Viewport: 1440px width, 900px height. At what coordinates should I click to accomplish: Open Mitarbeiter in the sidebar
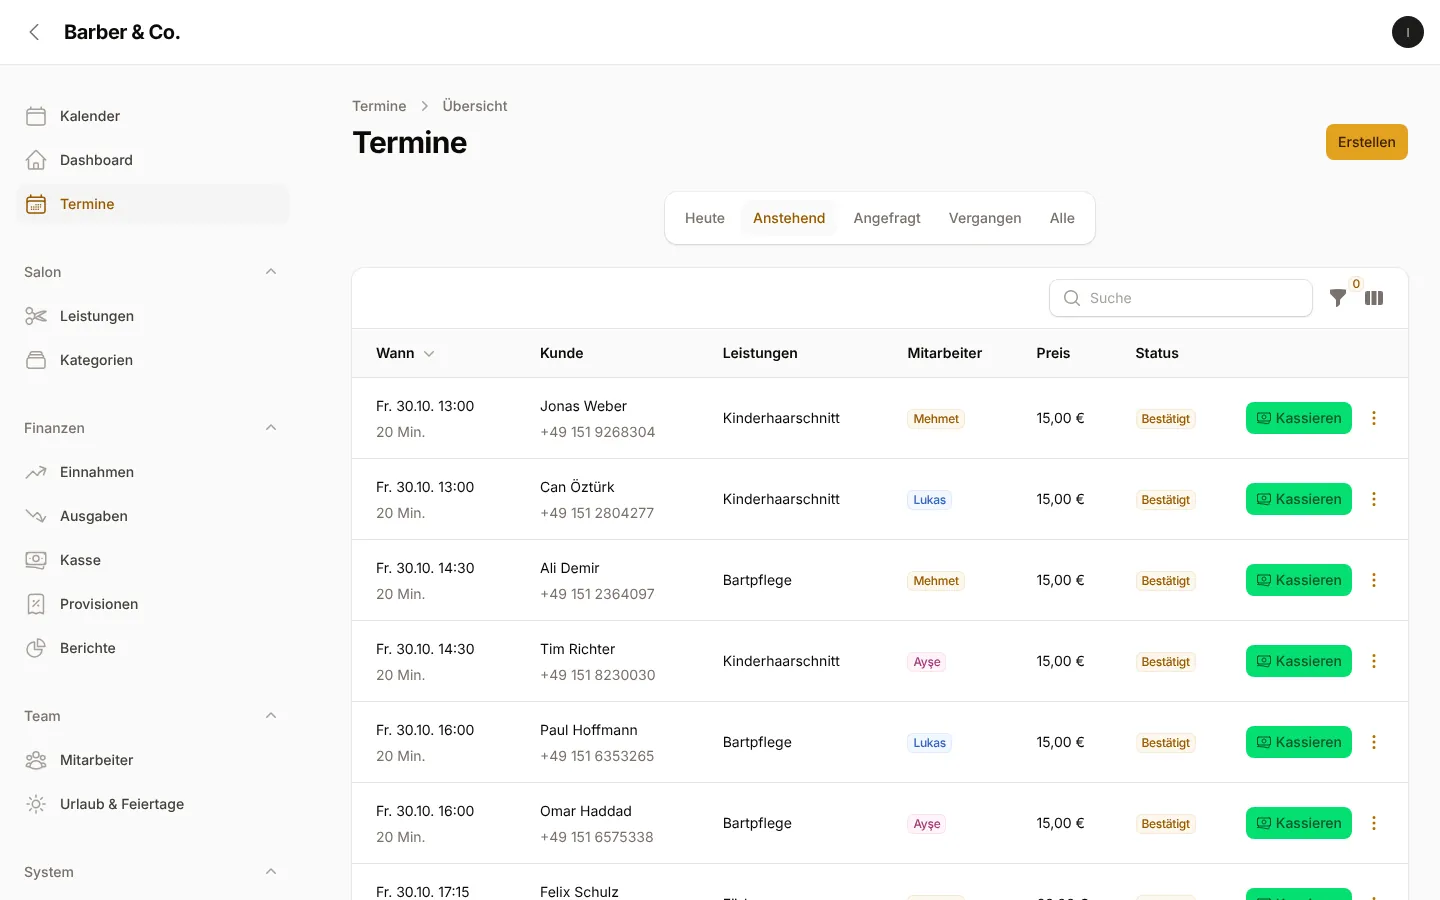click(153, 760)
